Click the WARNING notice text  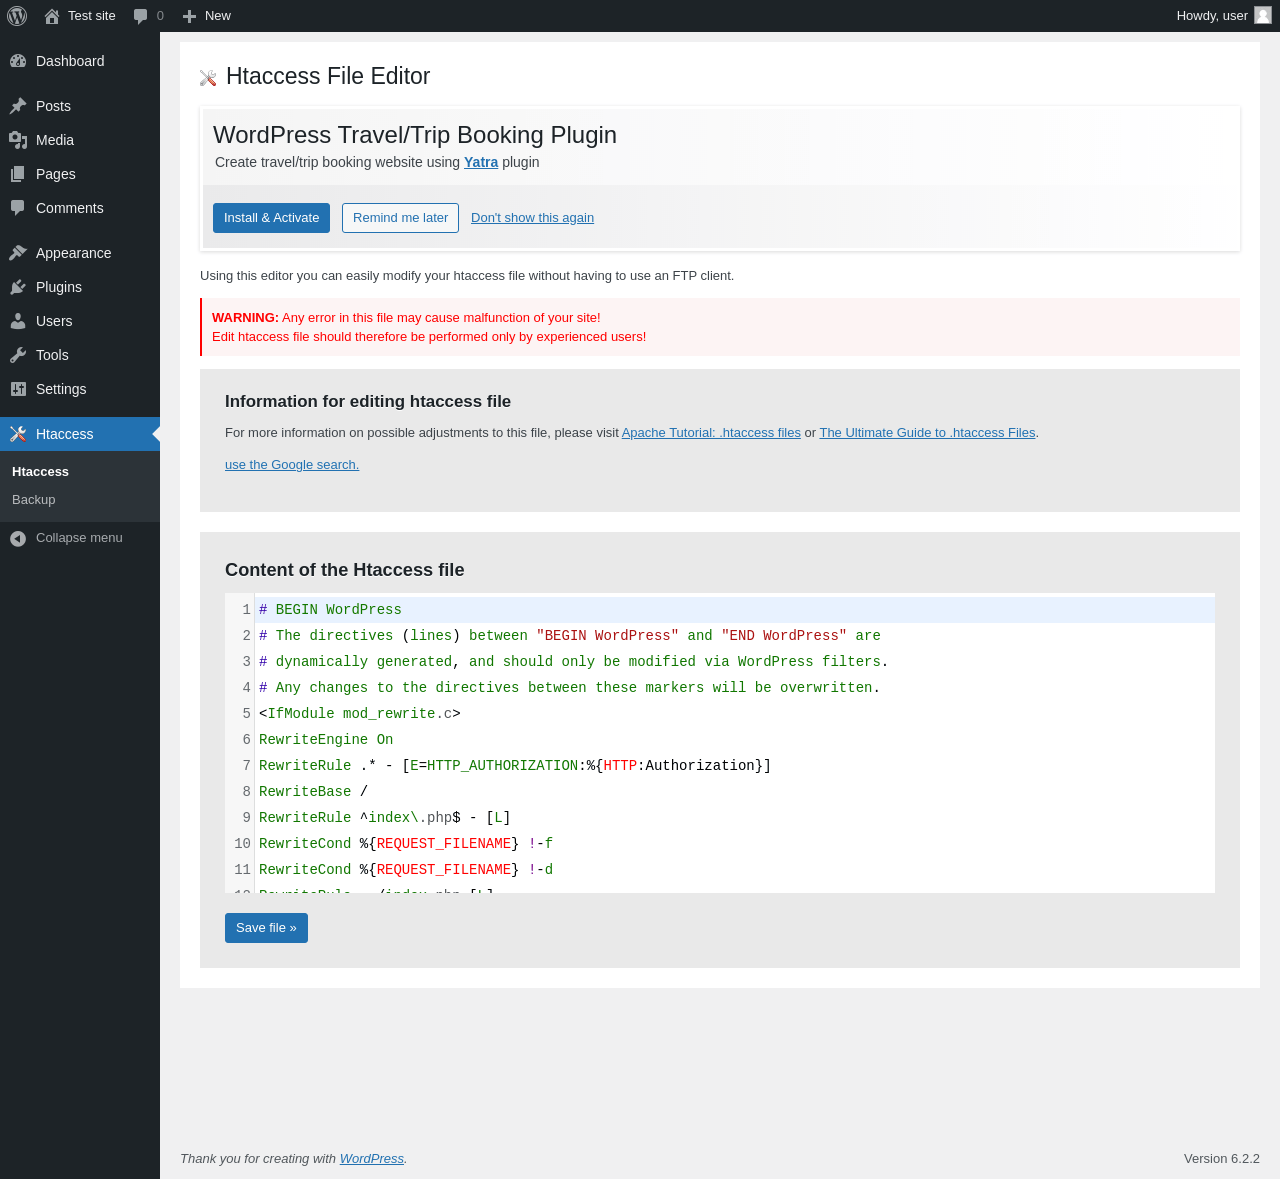(x=429, y=327)
